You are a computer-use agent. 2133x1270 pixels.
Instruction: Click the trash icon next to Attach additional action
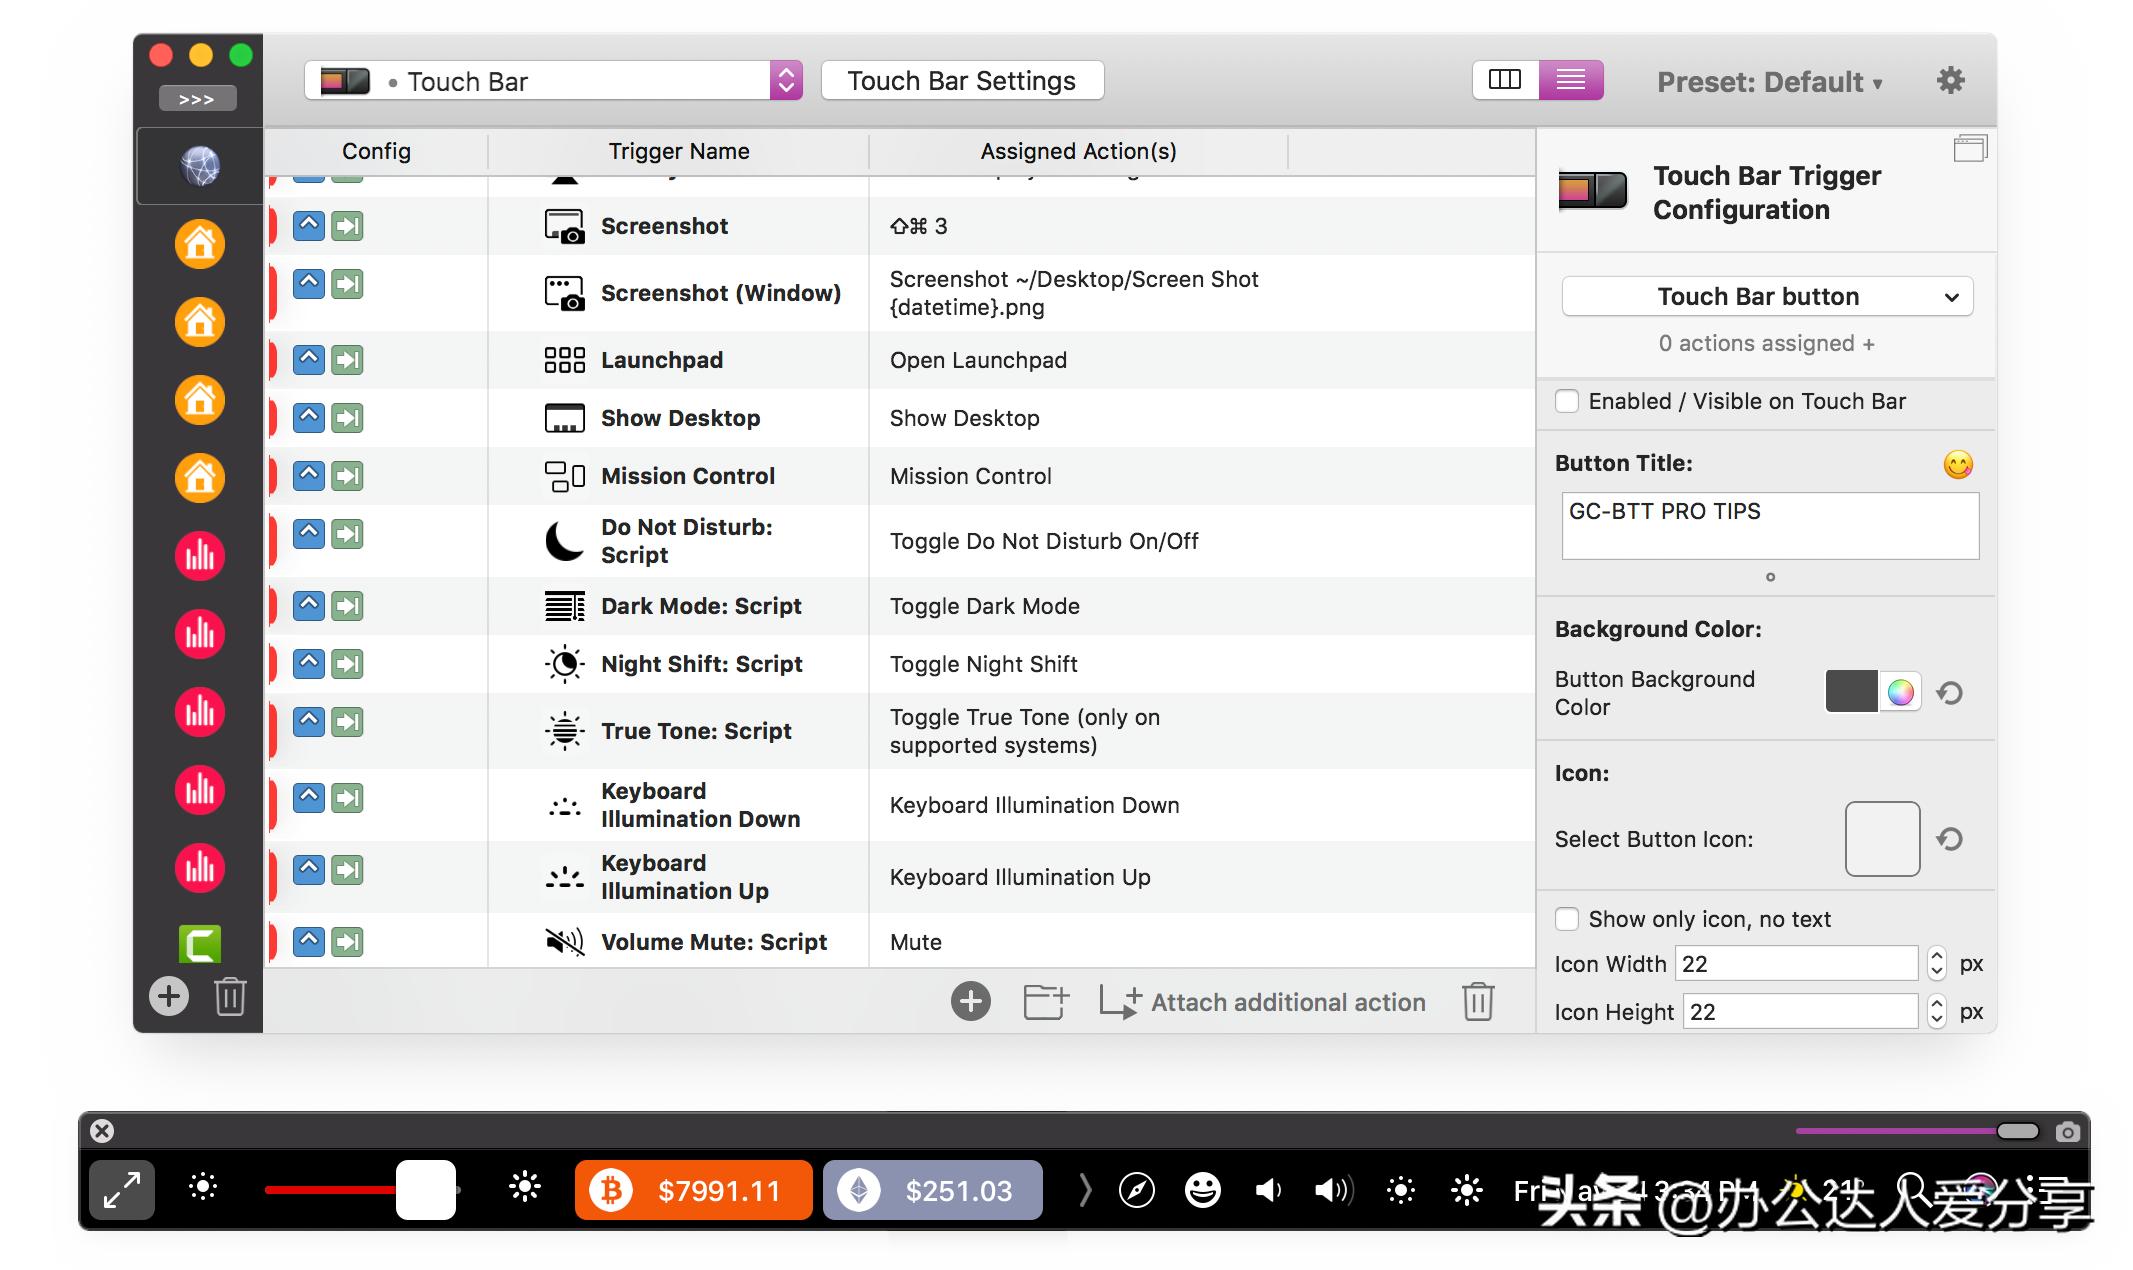coord(1477,1001)
